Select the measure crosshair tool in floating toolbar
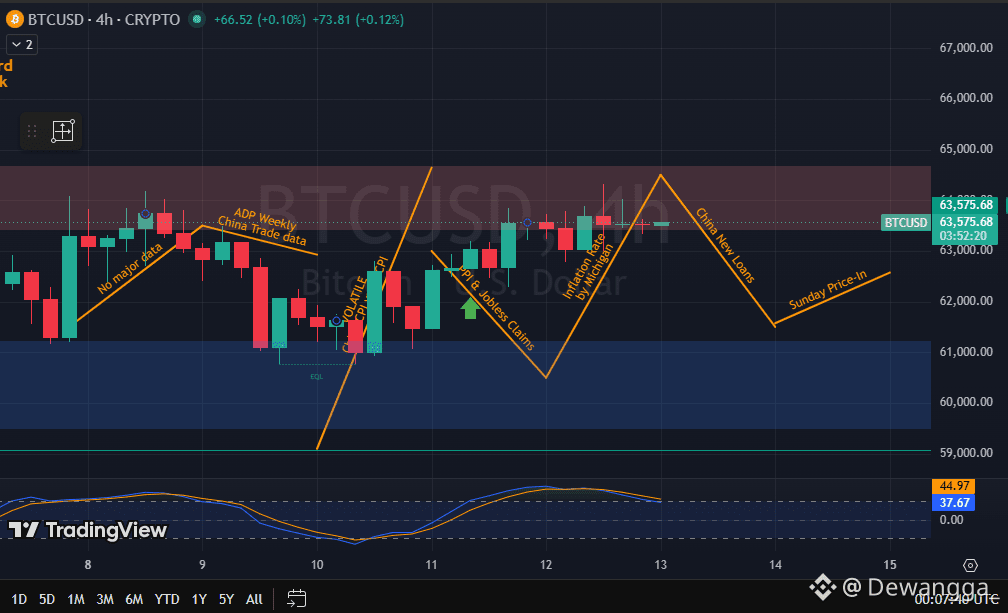This screenshot has height=613, width=1008. click(63, 131)
